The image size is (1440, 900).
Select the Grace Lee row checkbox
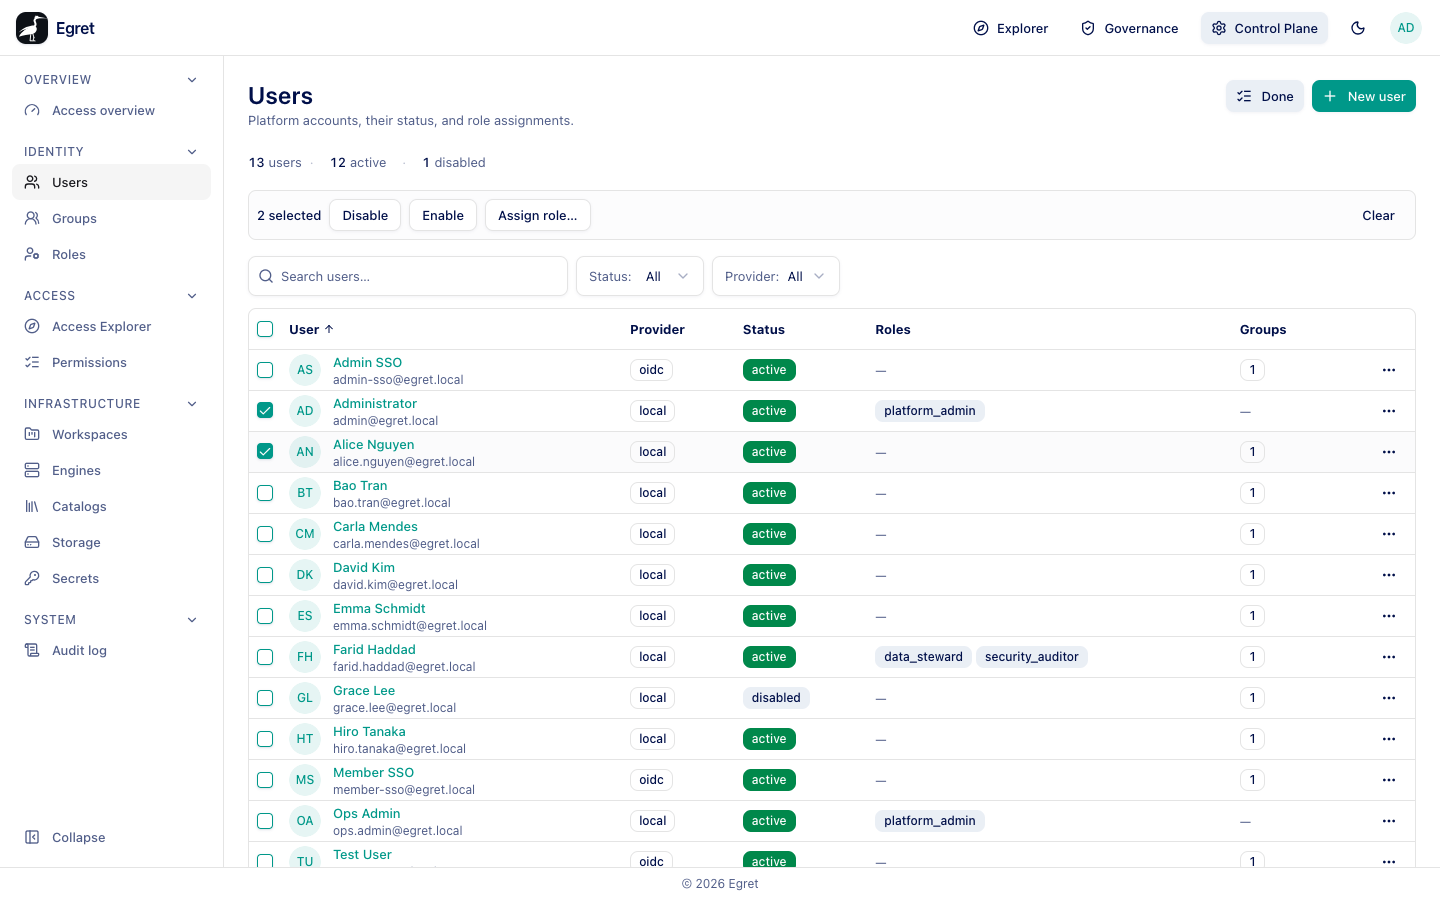(x=265, y=698)
